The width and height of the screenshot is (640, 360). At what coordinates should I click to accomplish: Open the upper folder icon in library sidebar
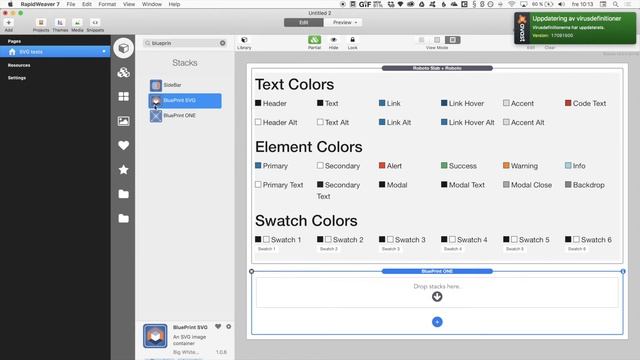coord(123,194)
